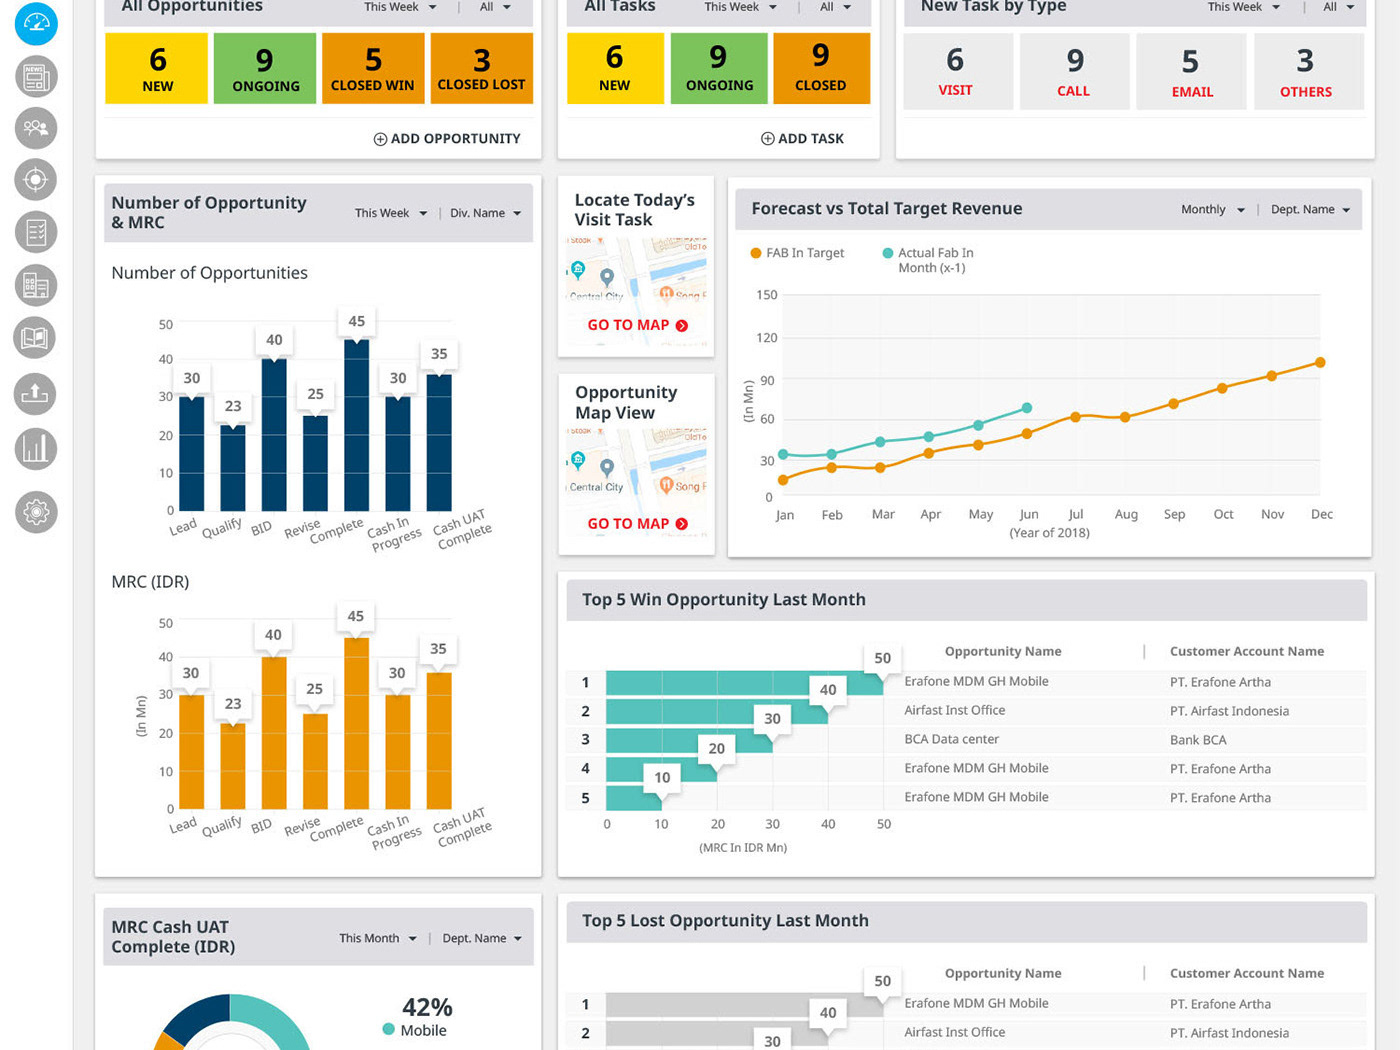This screenshot has height=1050, width=1400.
Task: Open the dashboard speedometer icon in sidebar
Action: tap(36, 23)
